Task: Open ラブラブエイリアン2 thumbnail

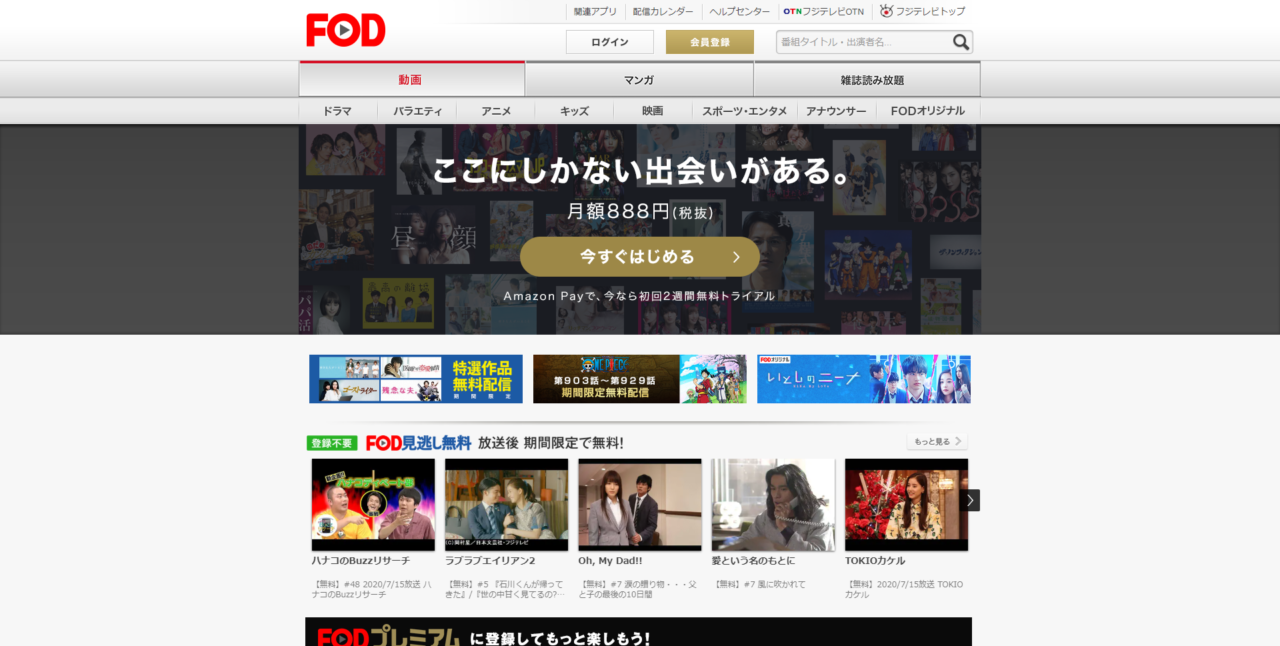Action: (507, 504)
